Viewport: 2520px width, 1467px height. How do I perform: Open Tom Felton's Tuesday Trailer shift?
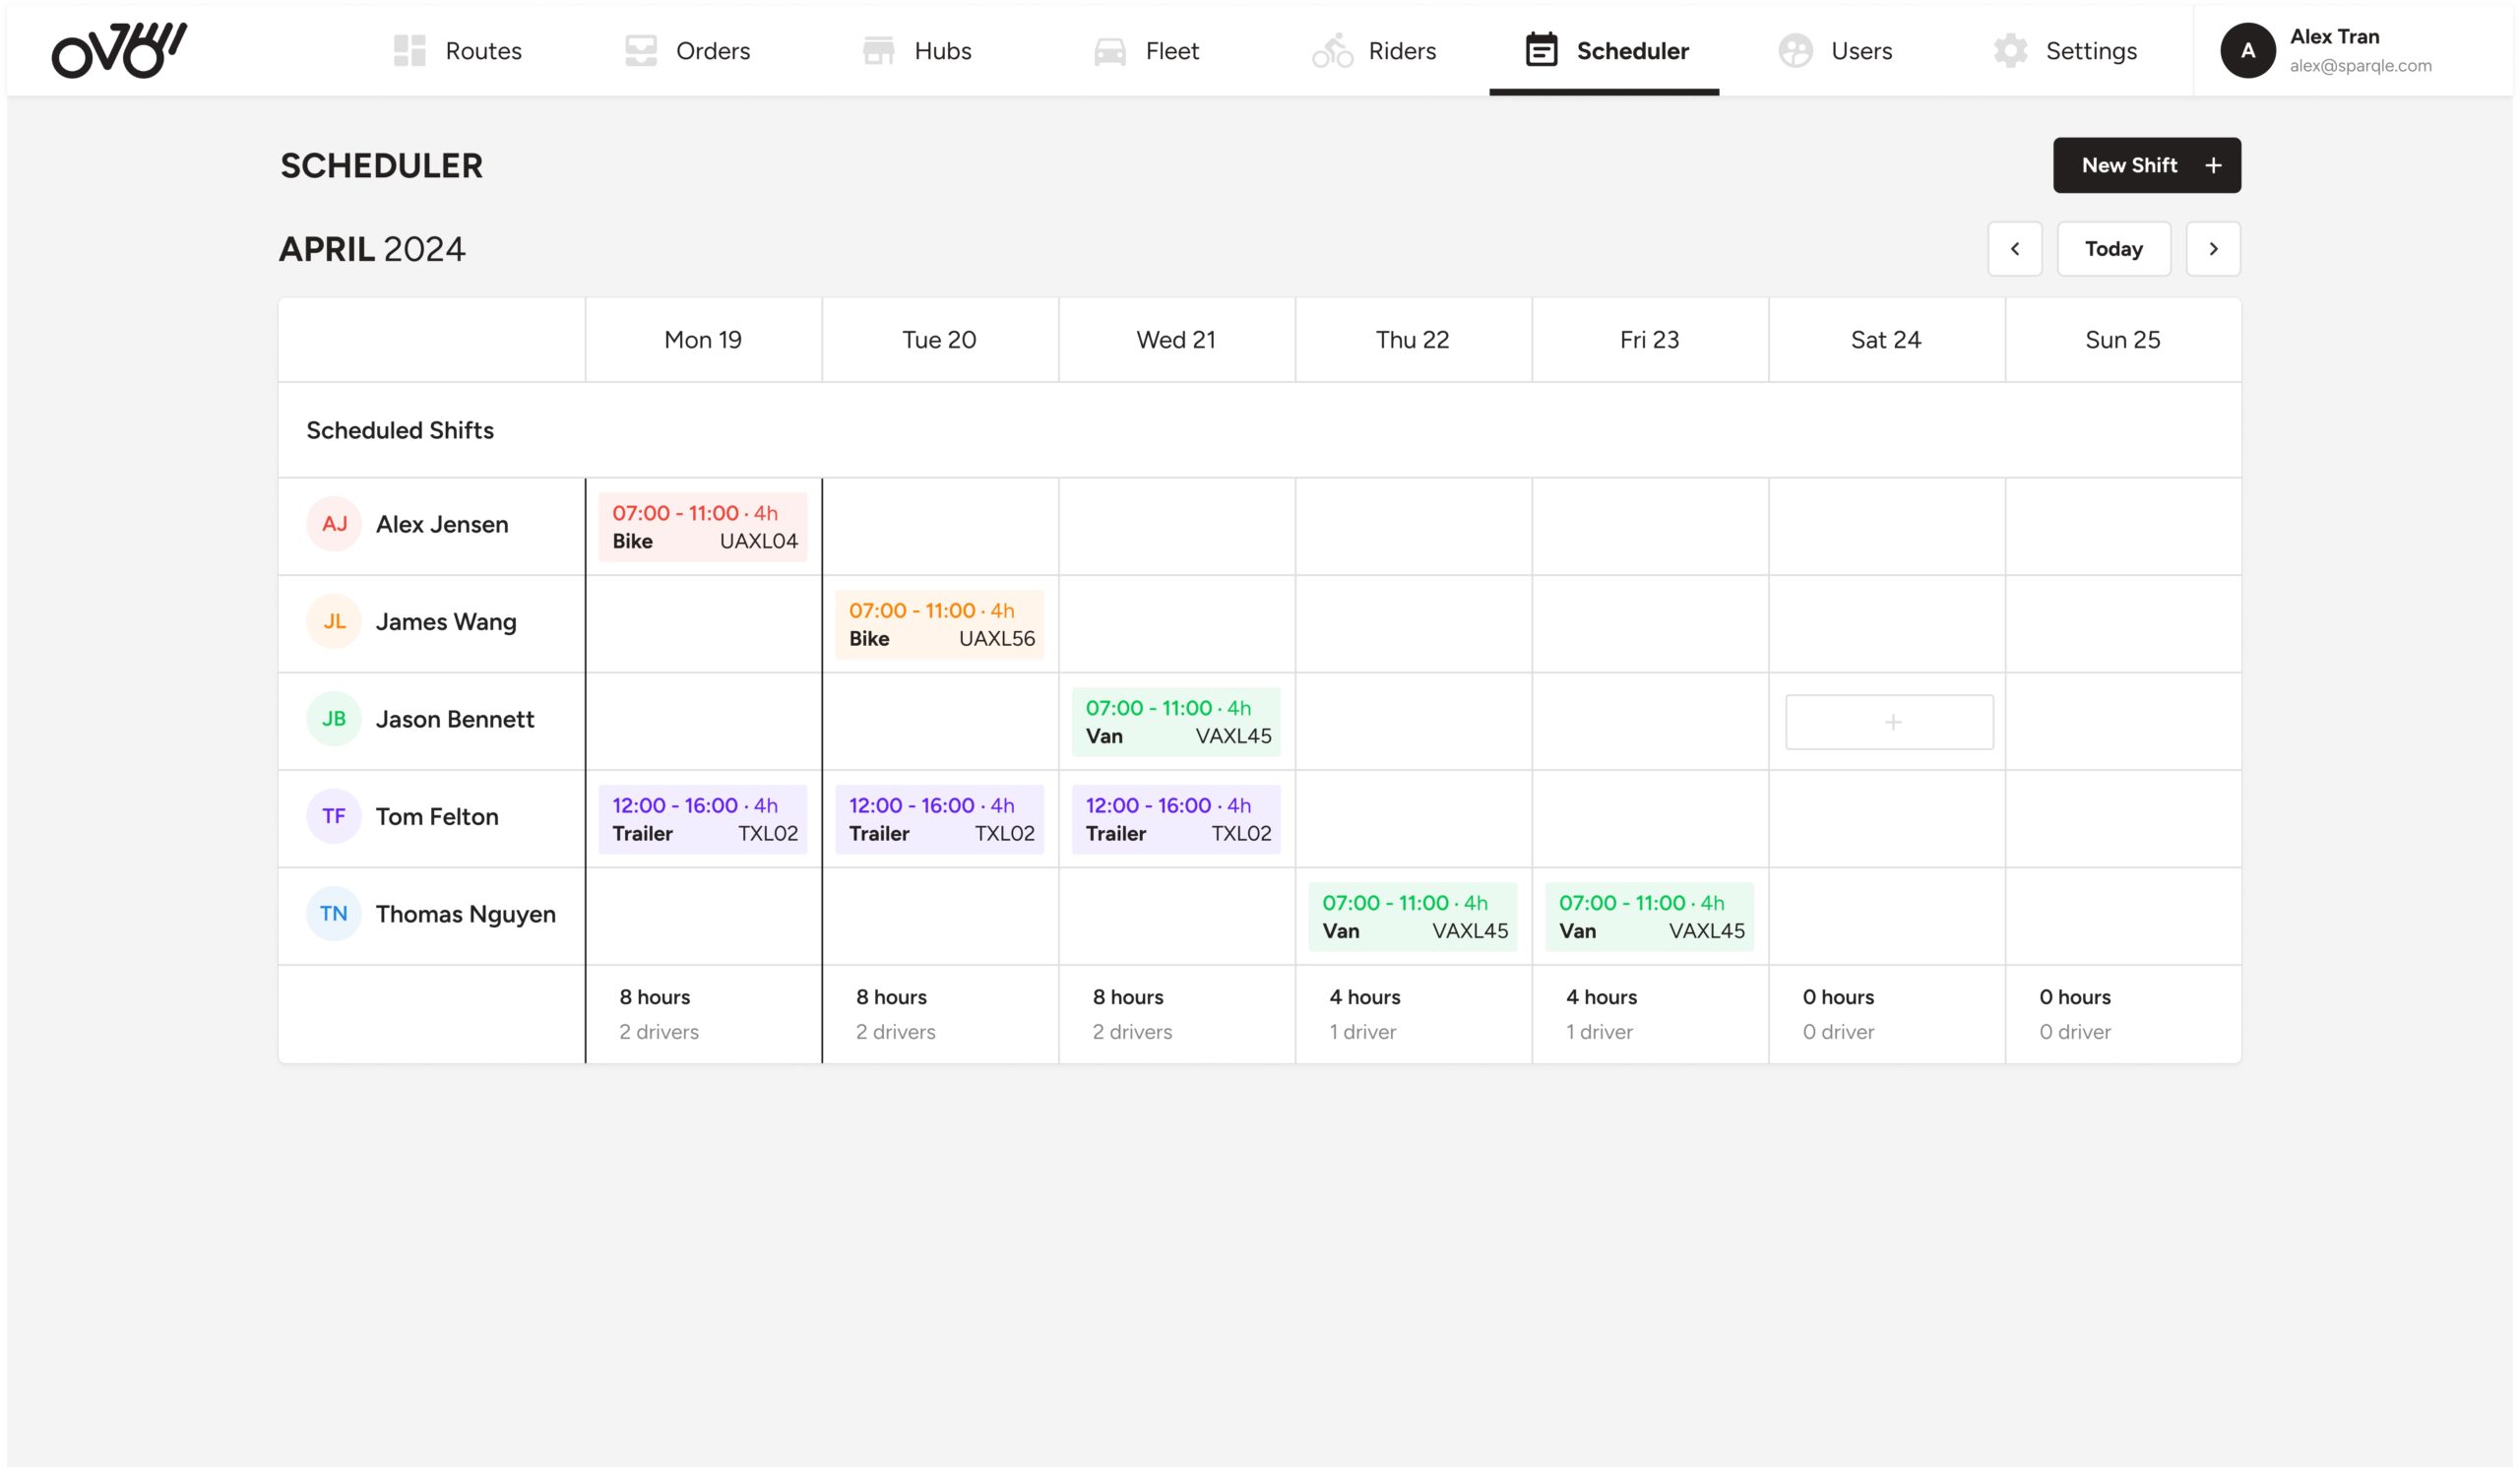(x=939, y=819)
